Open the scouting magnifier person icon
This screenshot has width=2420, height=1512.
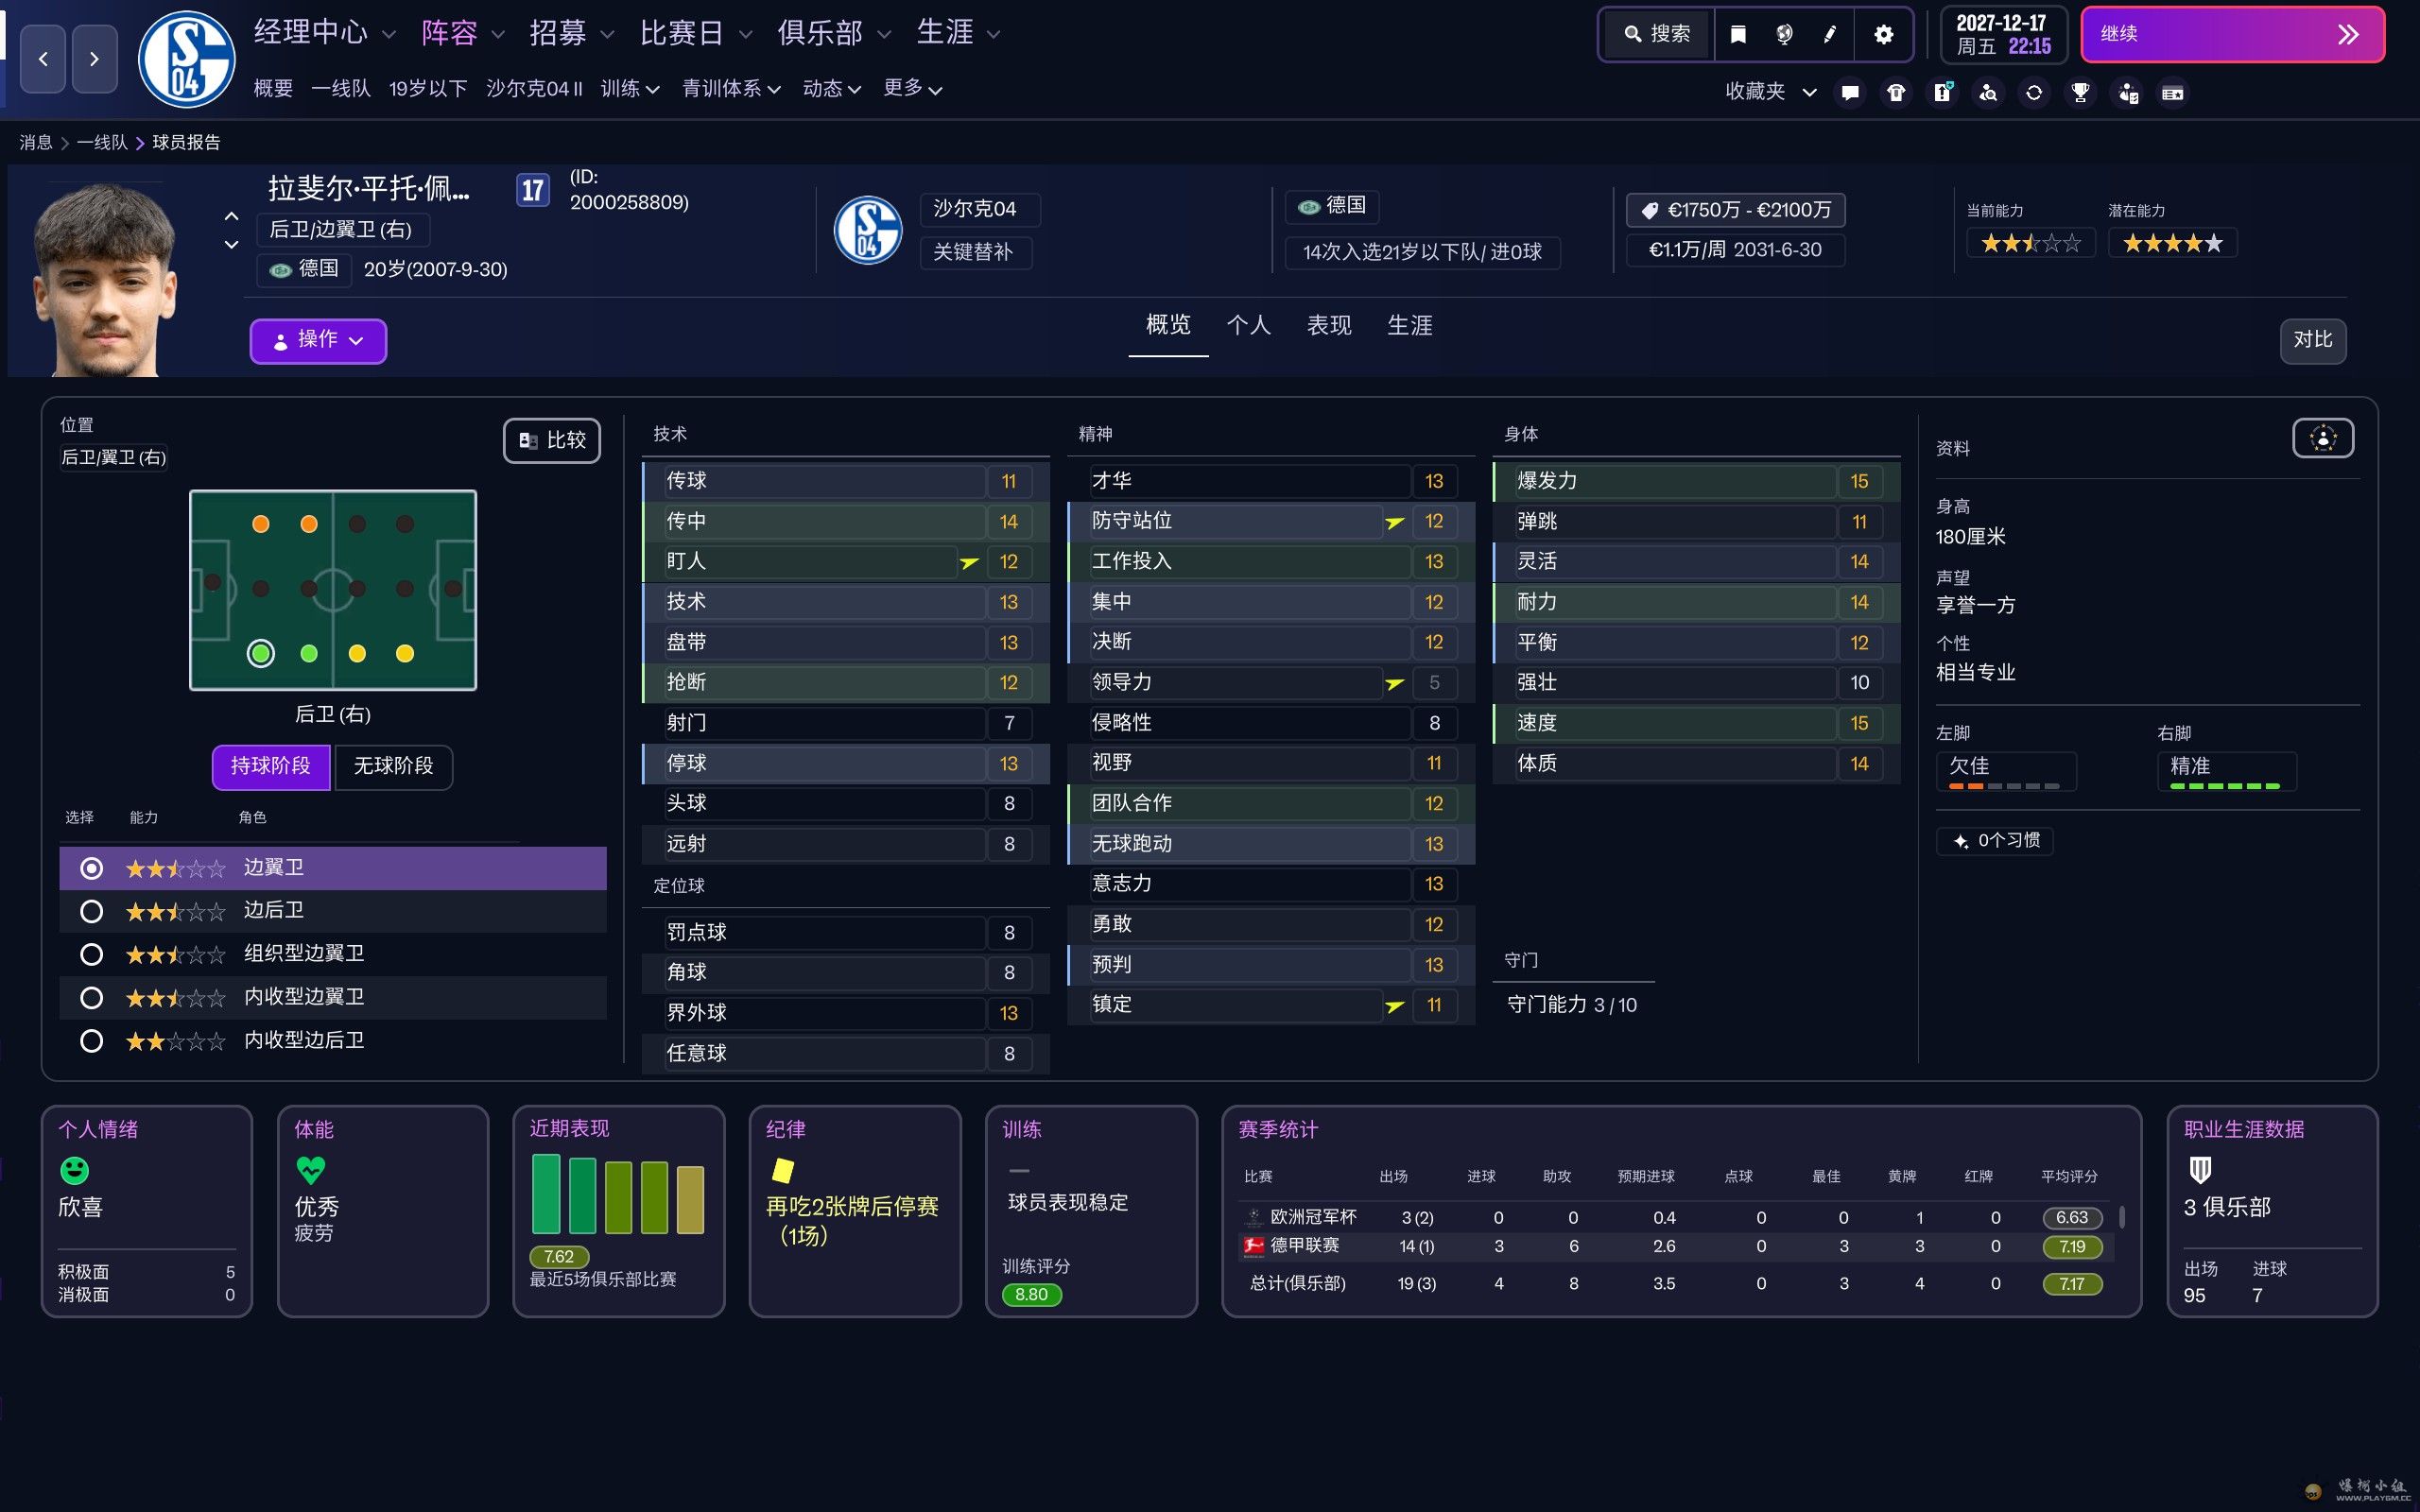(1988, 93)
